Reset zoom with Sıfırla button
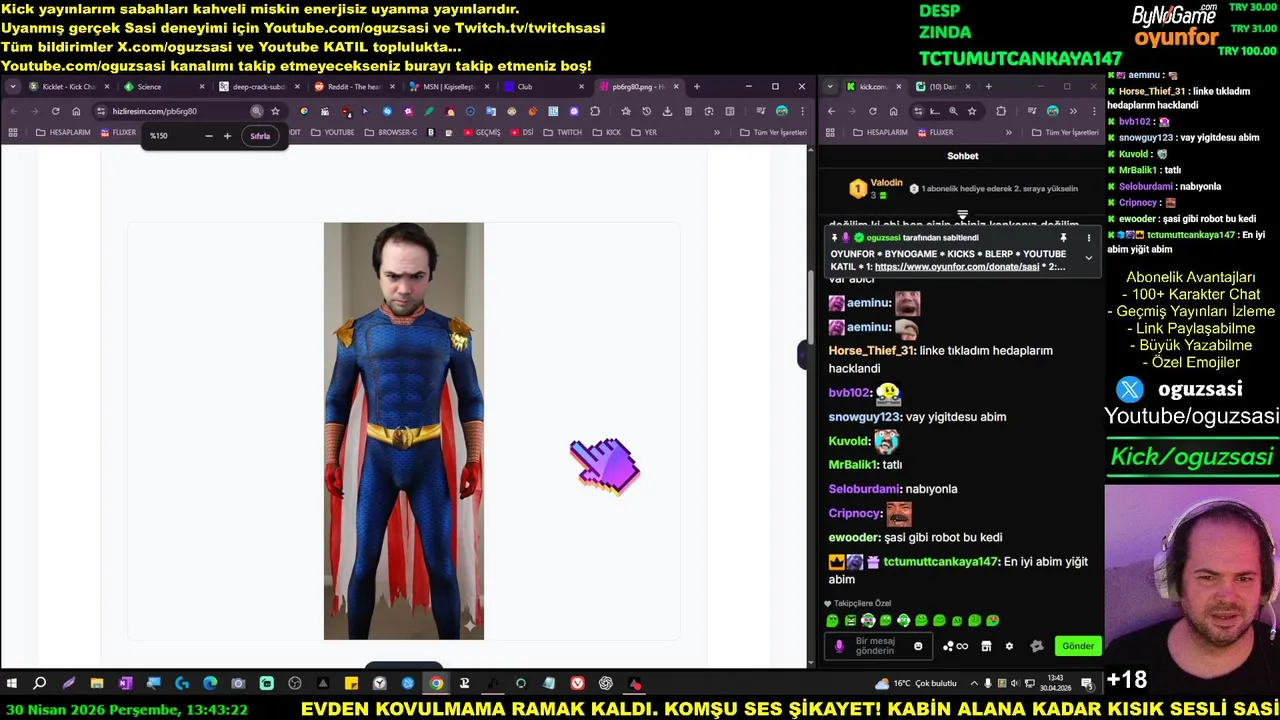 (x=260, y=136)
